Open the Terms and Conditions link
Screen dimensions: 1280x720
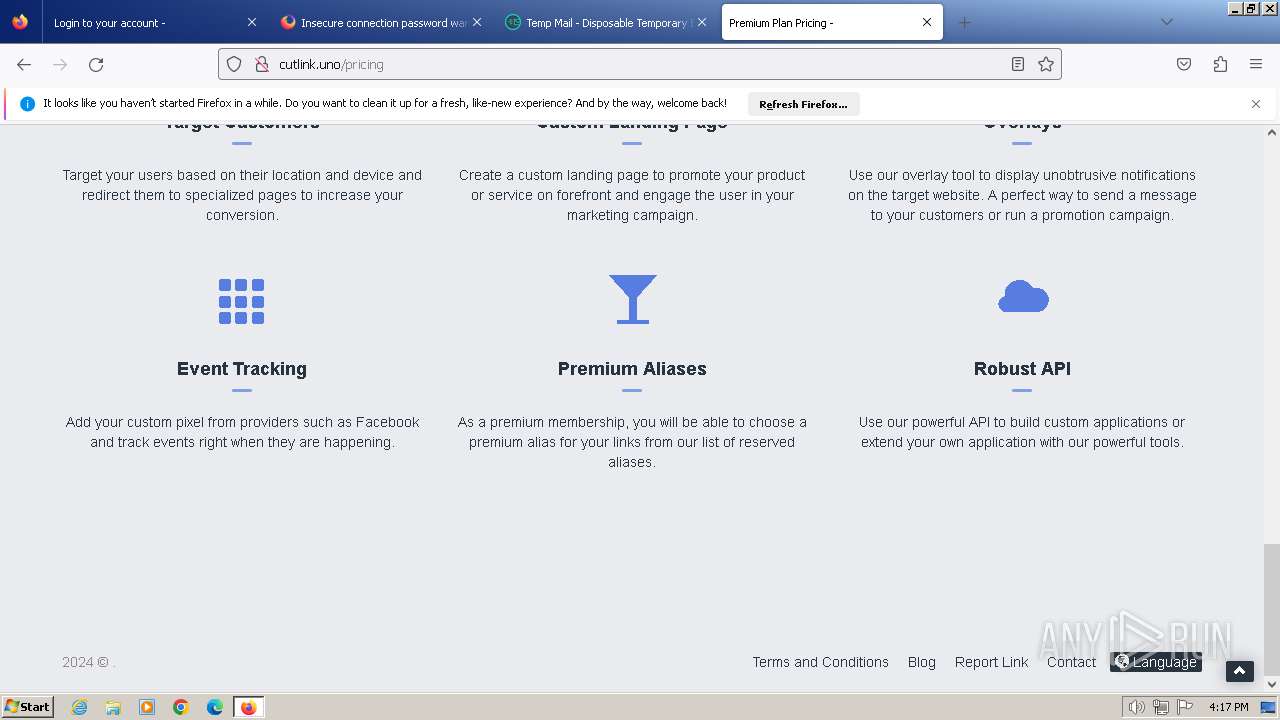tap(821, 662)
